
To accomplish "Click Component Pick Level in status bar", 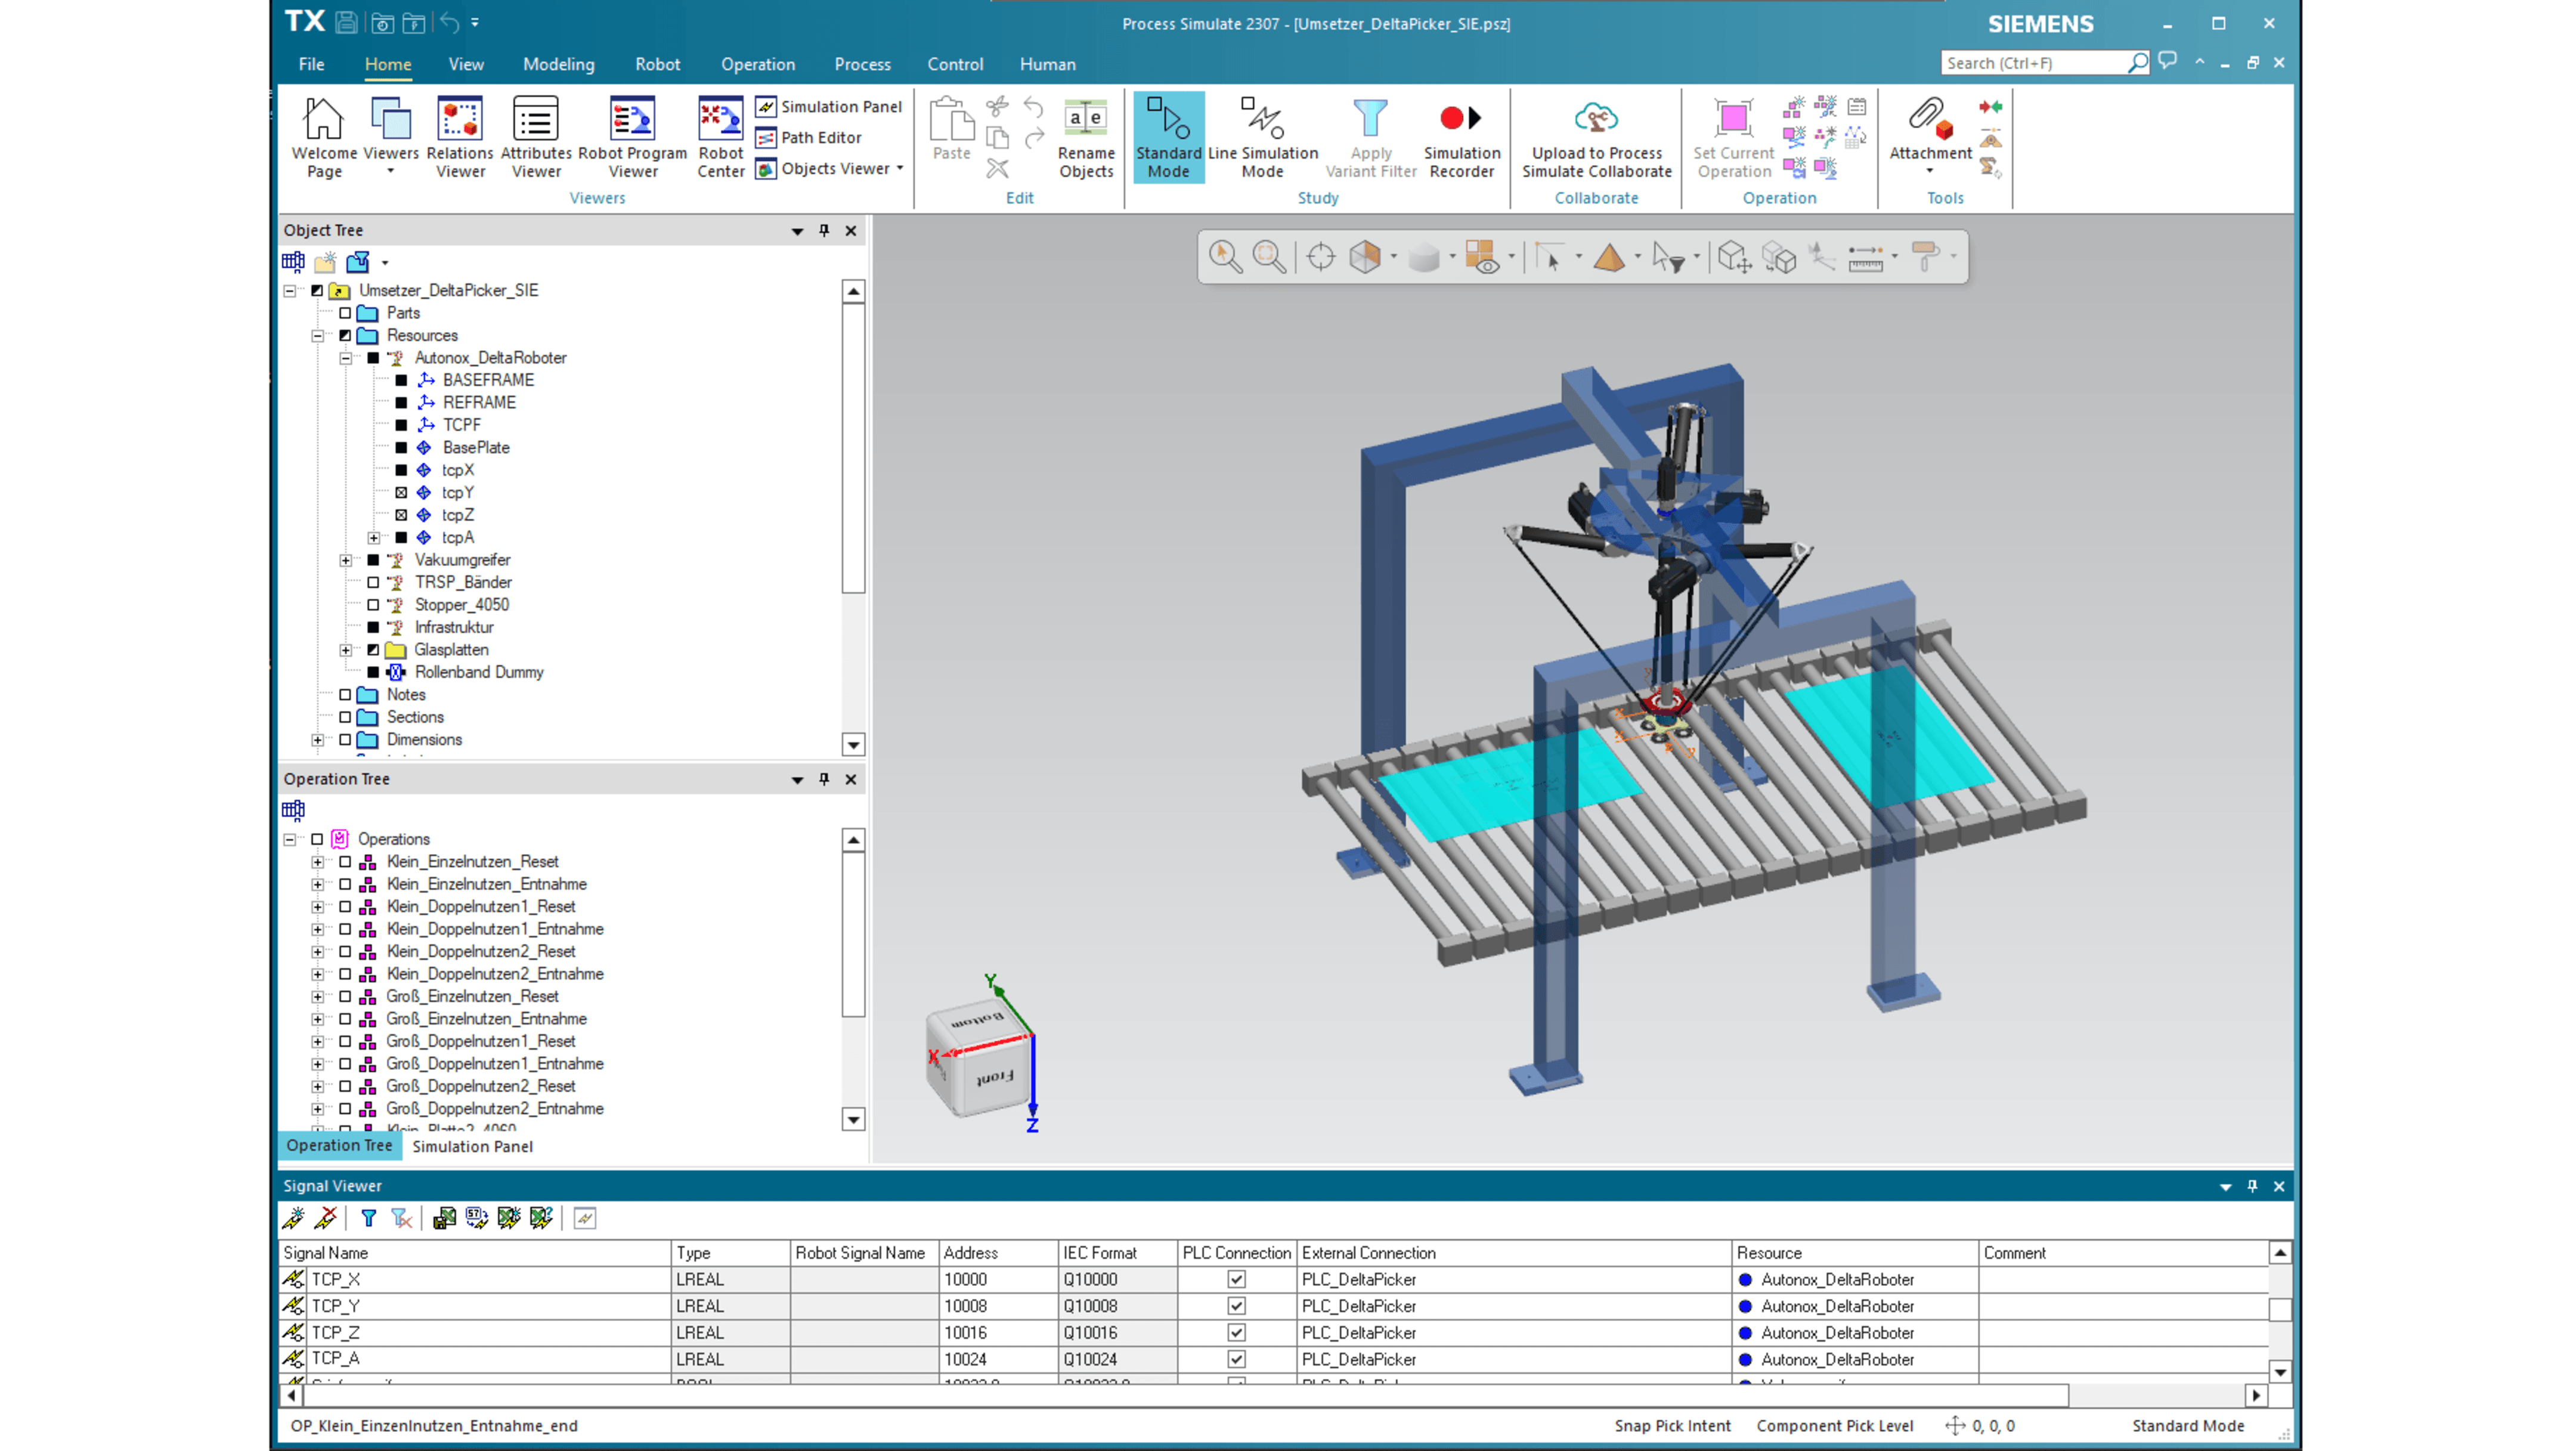I will point(1834,1426).
